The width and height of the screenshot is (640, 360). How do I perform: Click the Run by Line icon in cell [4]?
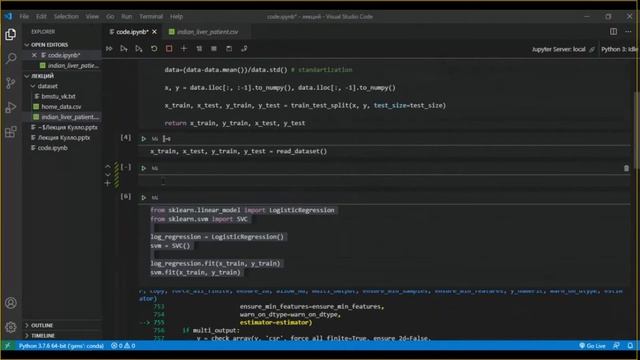click(167, 139)
